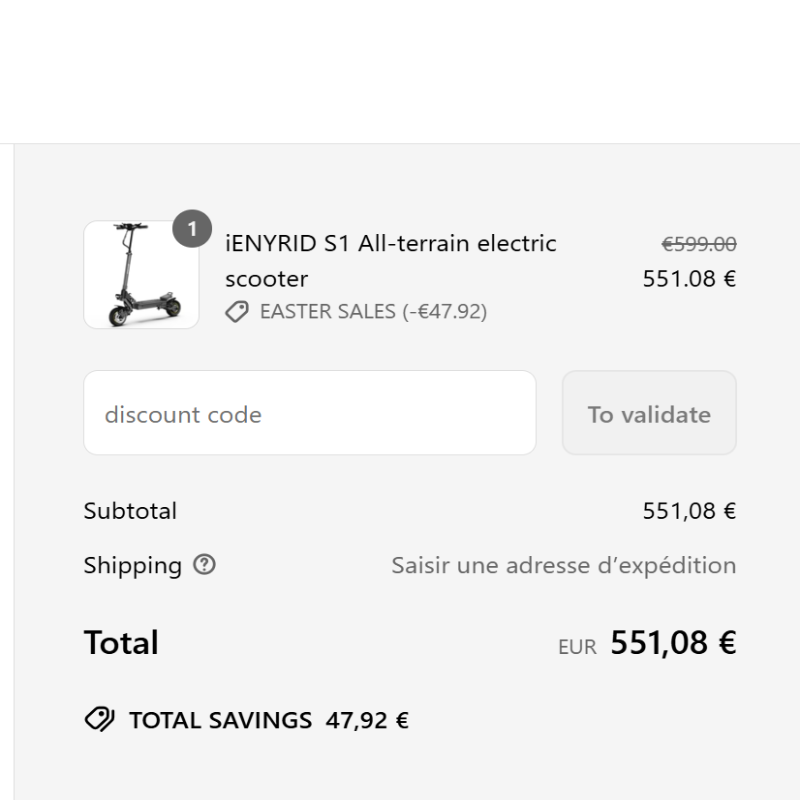The height and width of the screenshot is (800, 800).
Task: Click the EUR currency label
Action: (x=578, y=646)
